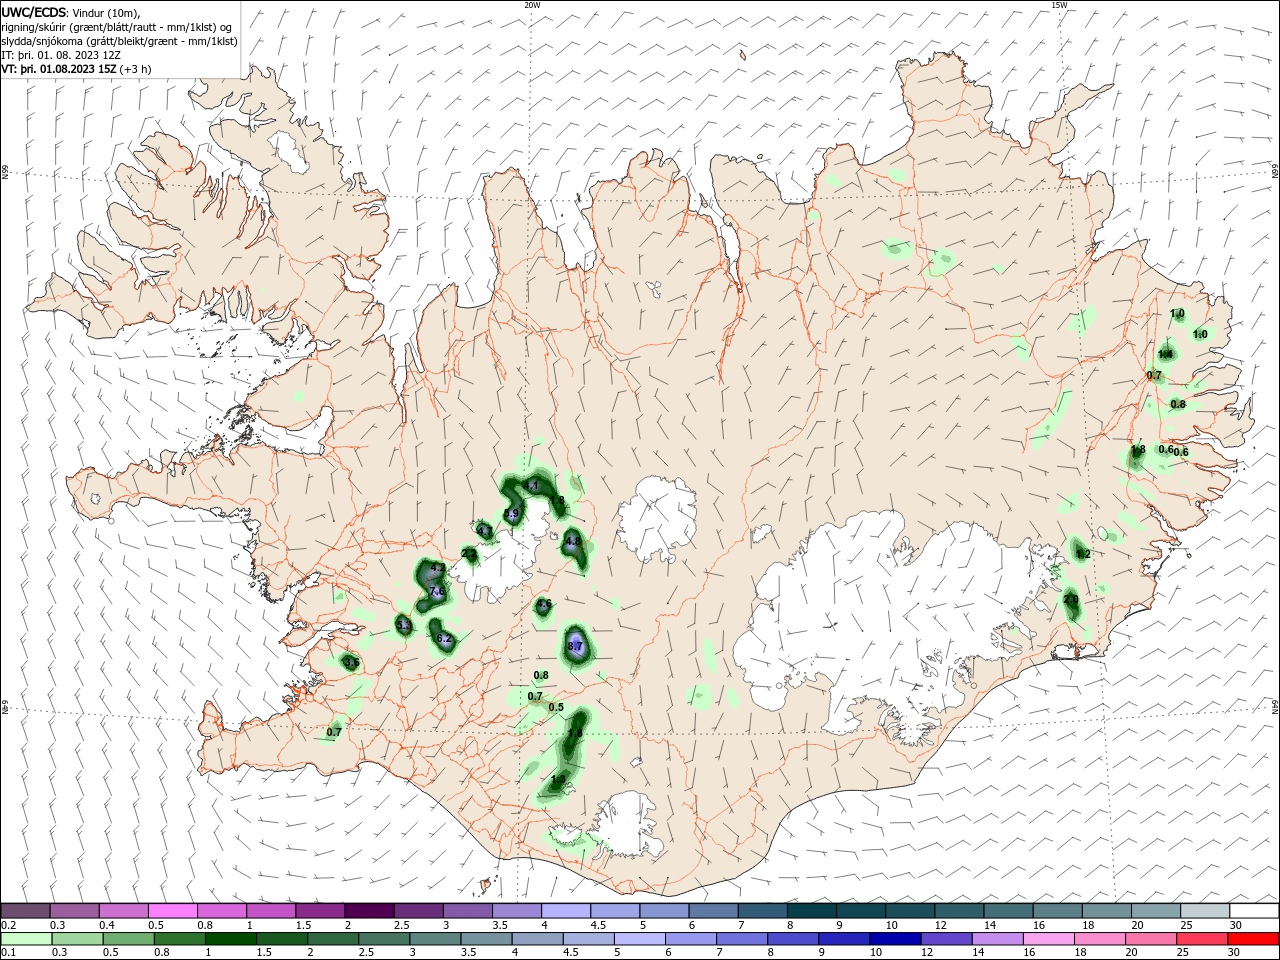The image size is (1280, 960).
Task: Click the 'slydda/snjókoma (grátt/bleikt/grænt' description line
Action: [120, 41]
